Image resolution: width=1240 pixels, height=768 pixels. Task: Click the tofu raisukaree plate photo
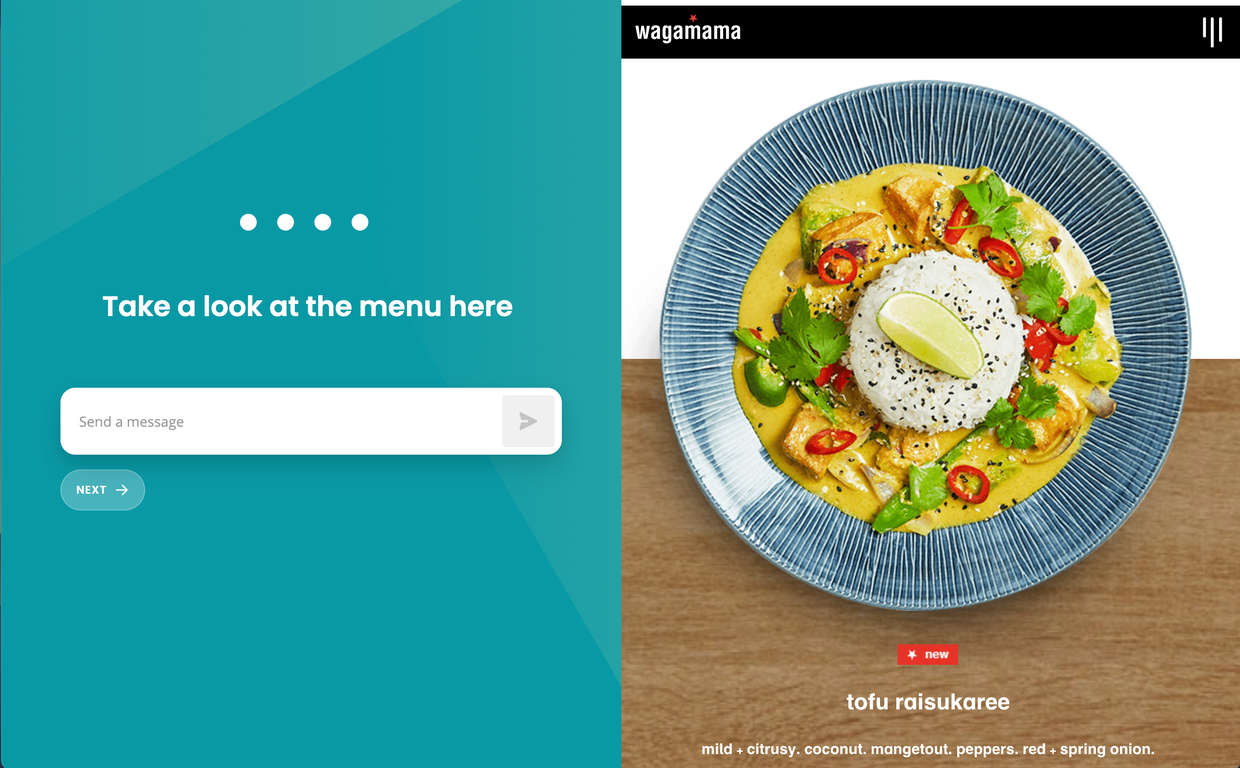925,345
